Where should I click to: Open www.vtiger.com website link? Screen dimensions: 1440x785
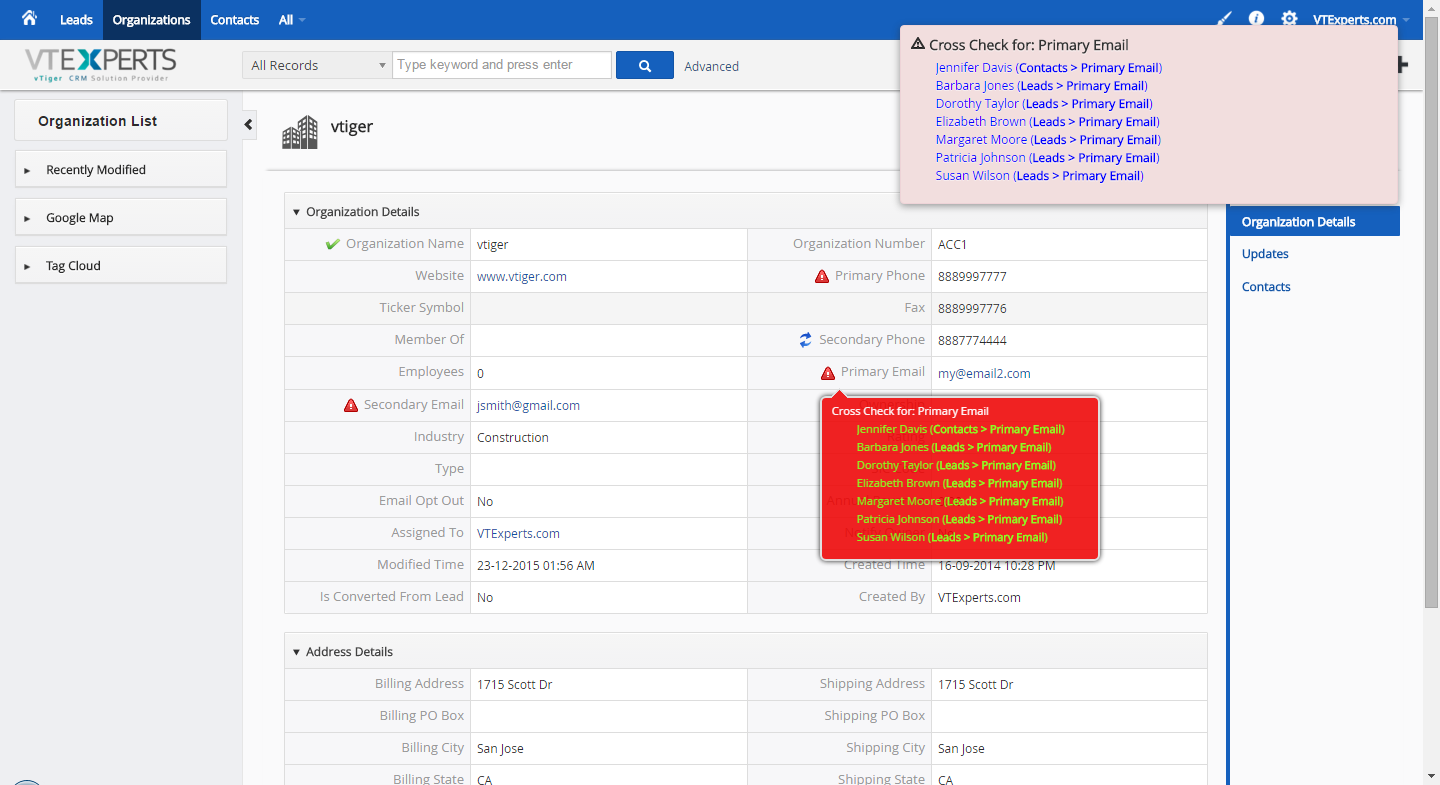(522, 277)
